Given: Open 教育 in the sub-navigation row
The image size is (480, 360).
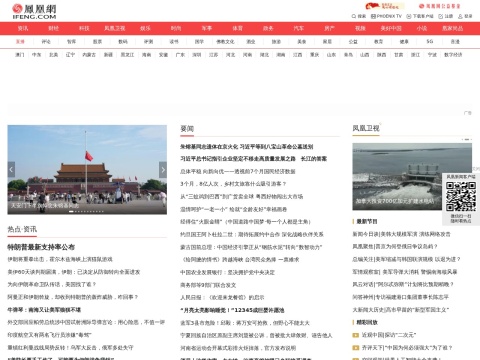Looking at the screenshot, I should pos(378,42).
